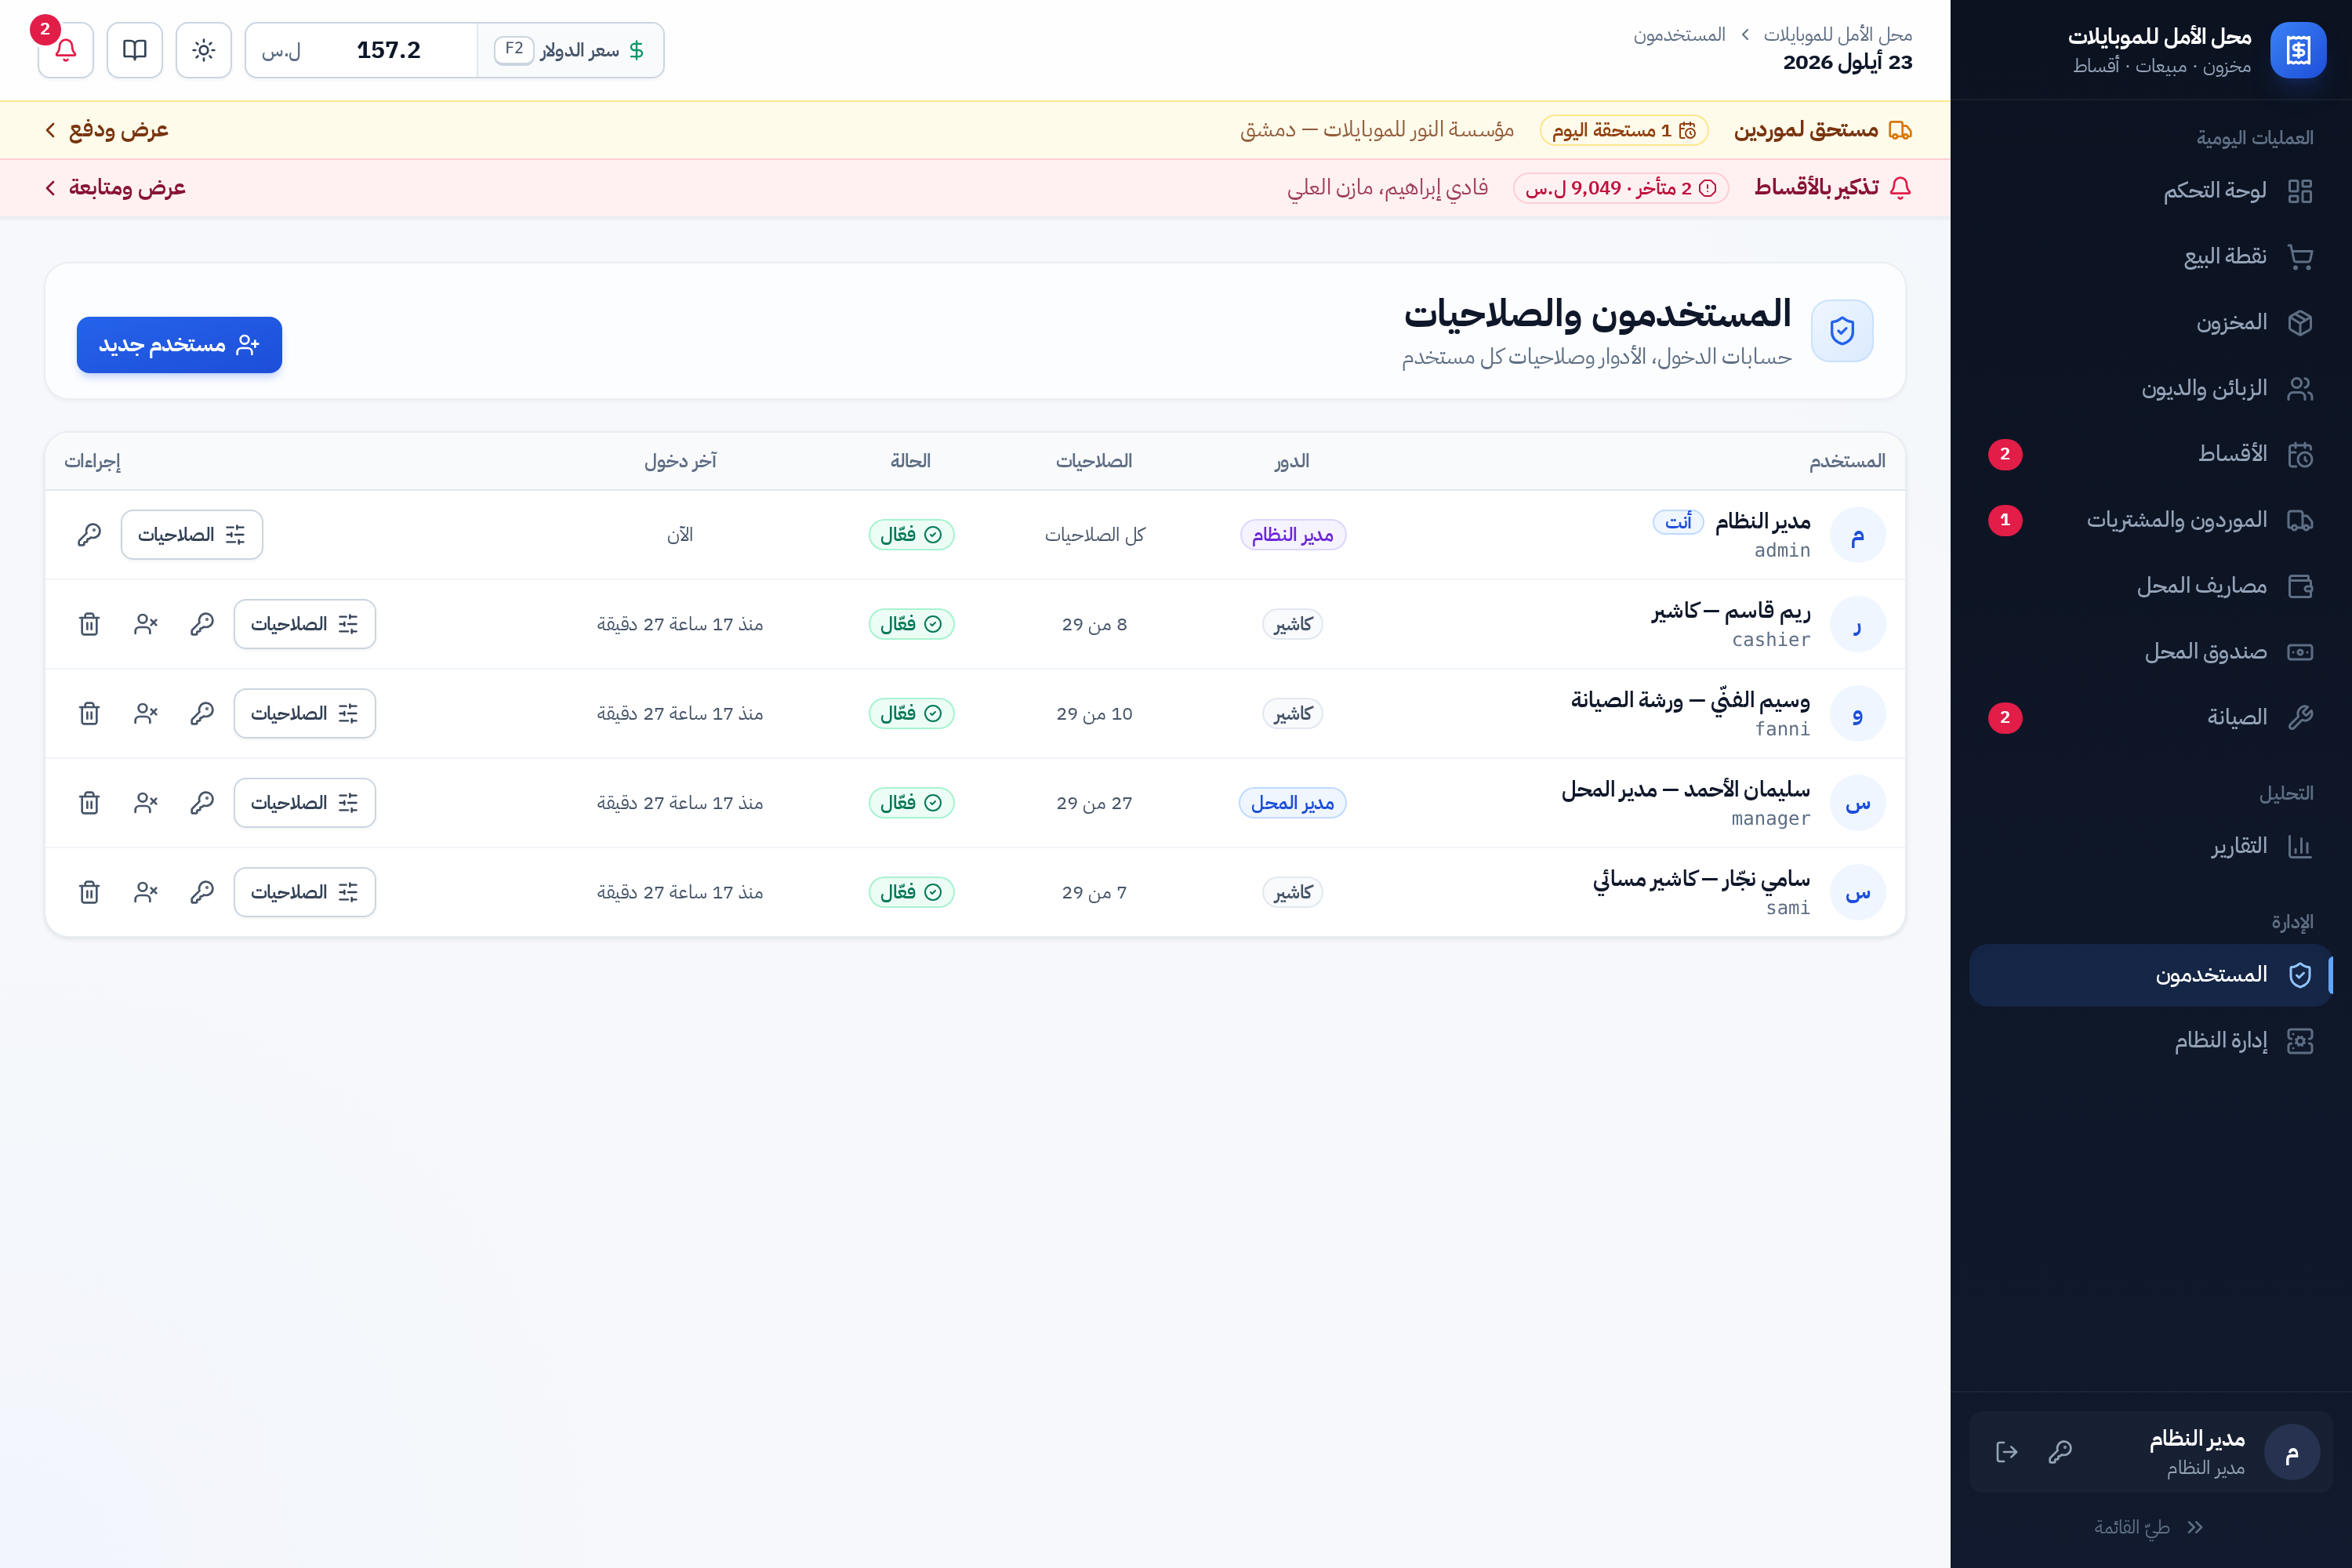Collapse sidebar via طيّ القائمة
Image resolution: width=2352 pixels, height=1568 pixels.
[2150, 1527]
